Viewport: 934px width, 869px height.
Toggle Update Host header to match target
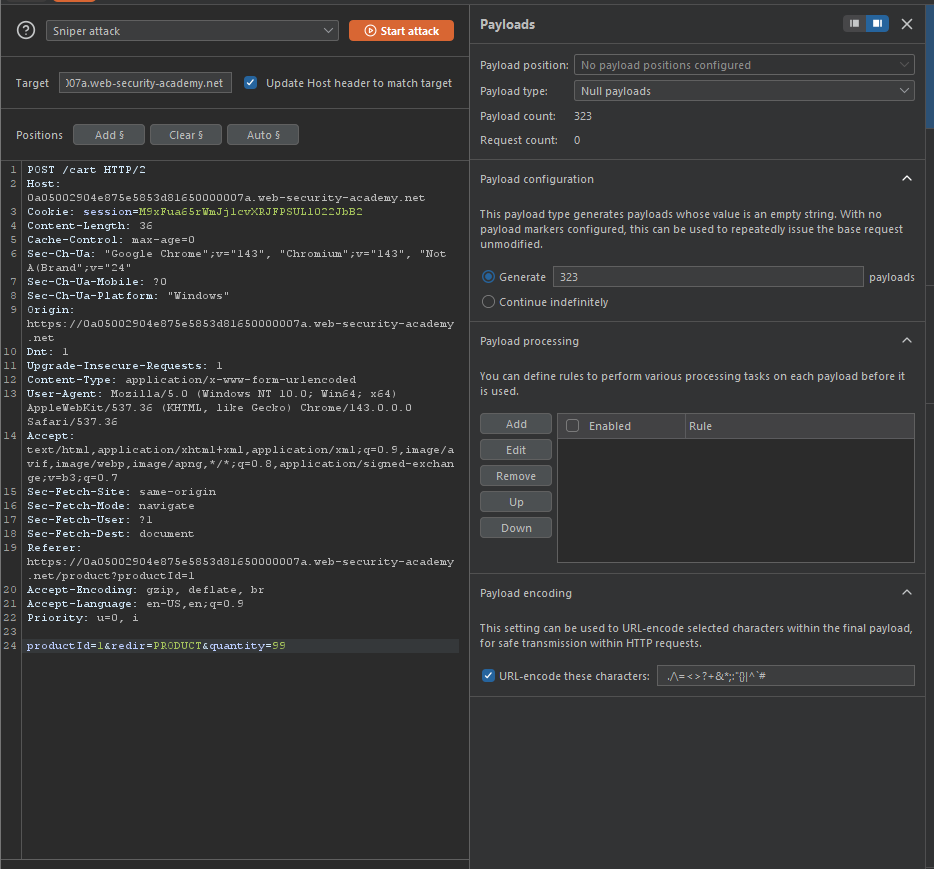point(251,83)
